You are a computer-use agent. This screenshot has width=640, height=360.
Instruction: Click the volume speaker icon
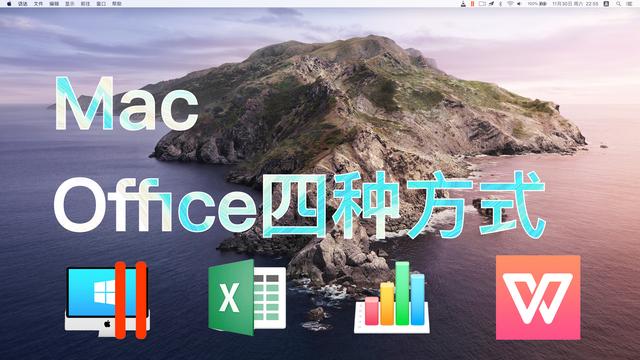point(519,4)
